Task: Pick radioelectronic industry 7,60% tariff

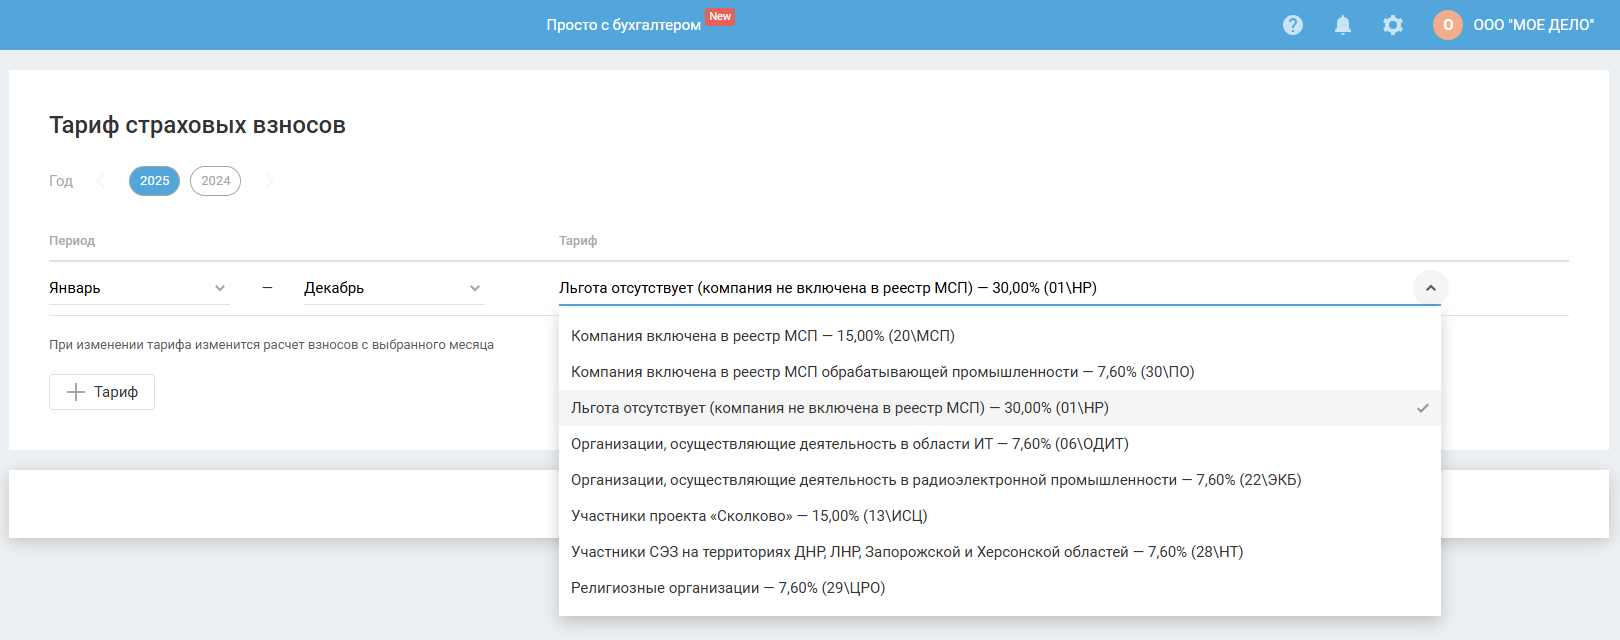Action: [936, 480]
